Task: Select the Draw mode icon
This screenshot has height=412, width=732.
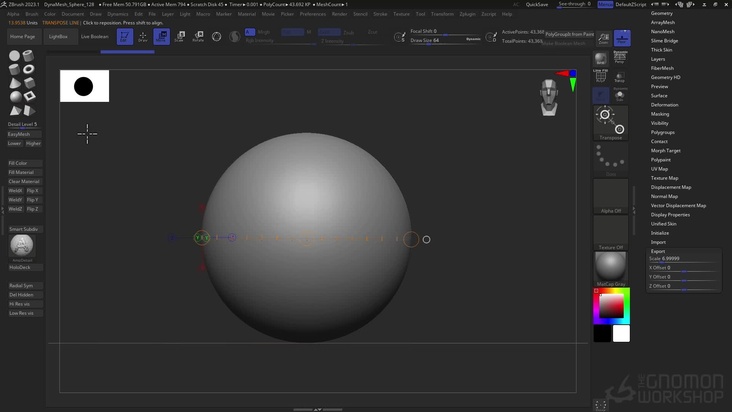Action: coord(143,36)
